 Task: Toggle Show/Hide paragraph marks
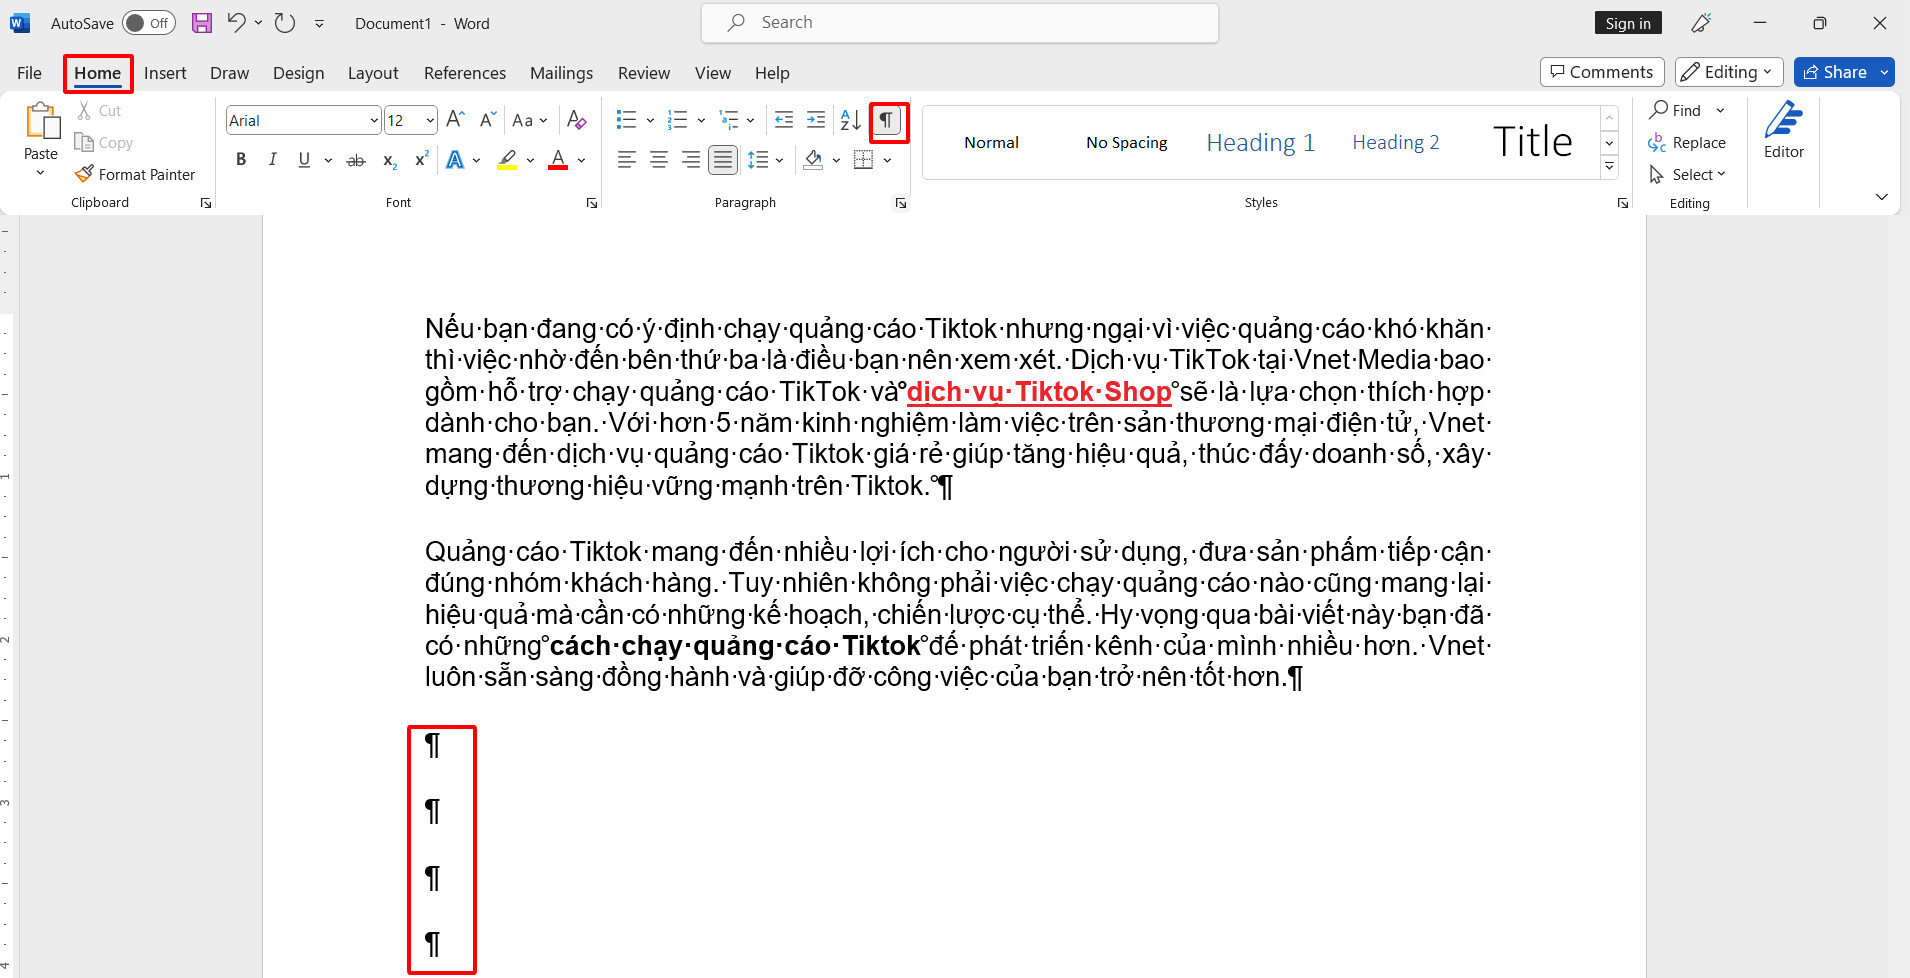point(887,121)
